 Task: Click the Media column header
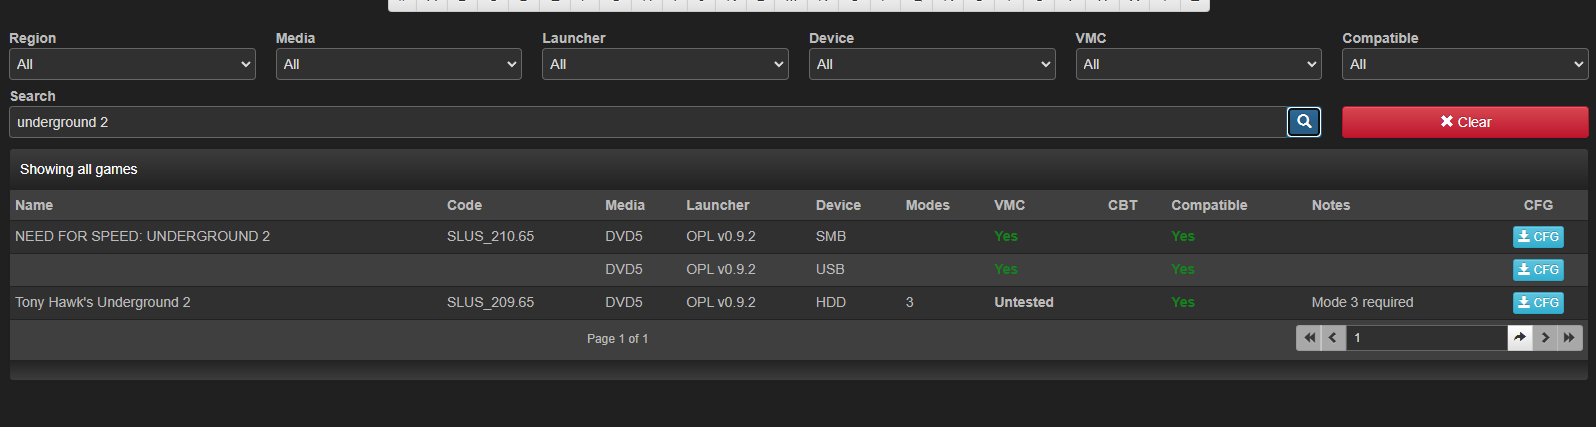click(625, 205)
